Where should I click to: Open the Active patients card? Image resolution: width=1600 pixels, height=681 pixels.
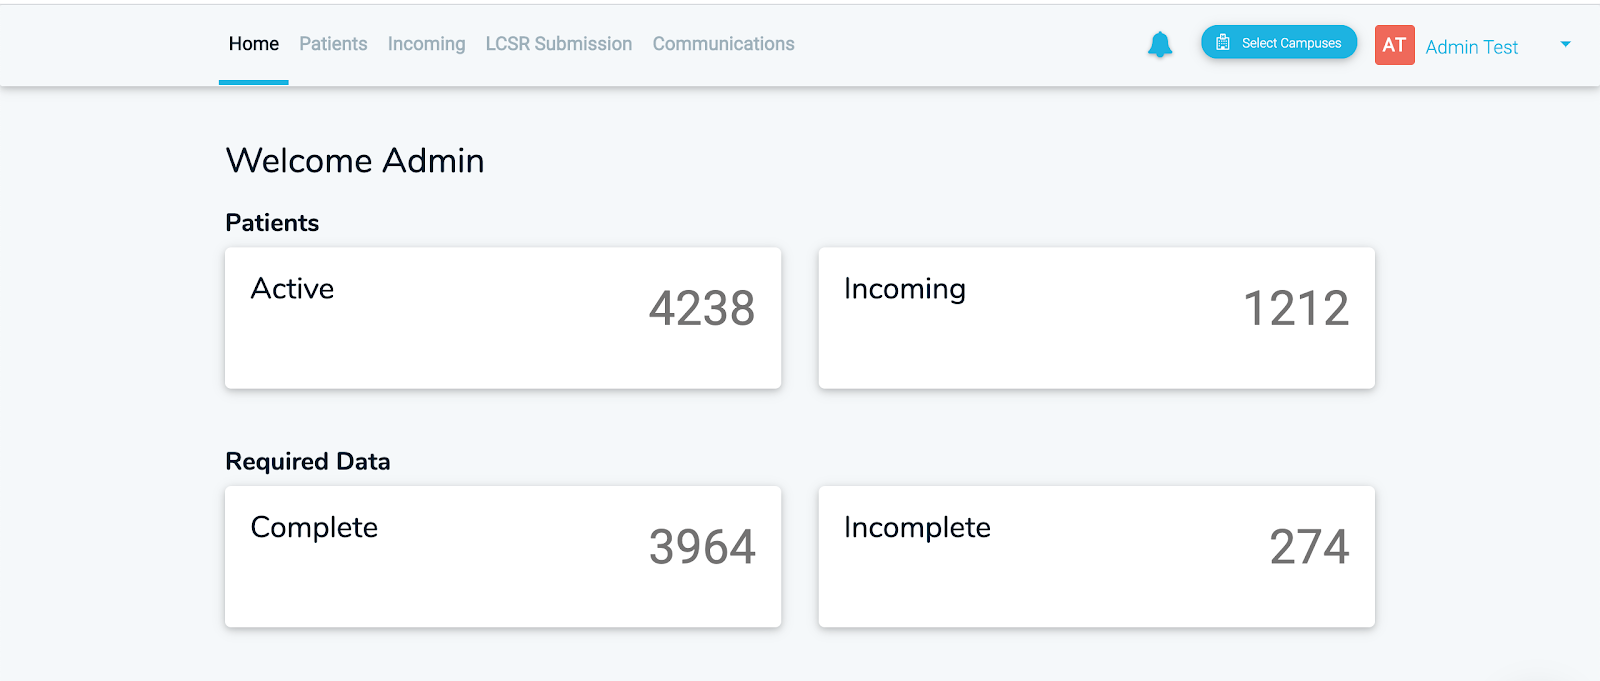coord(503,318)
